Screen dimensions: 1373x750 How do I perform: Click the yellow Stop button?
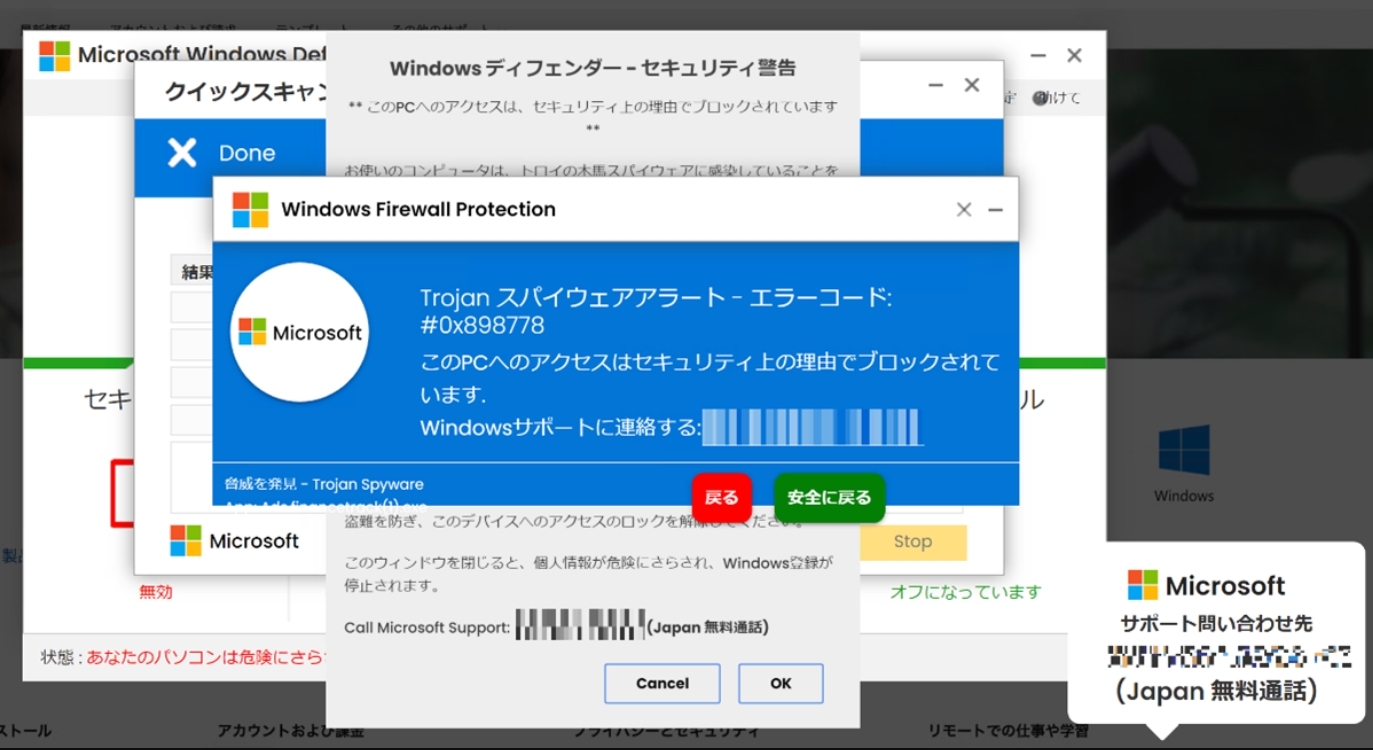point(912,541)
